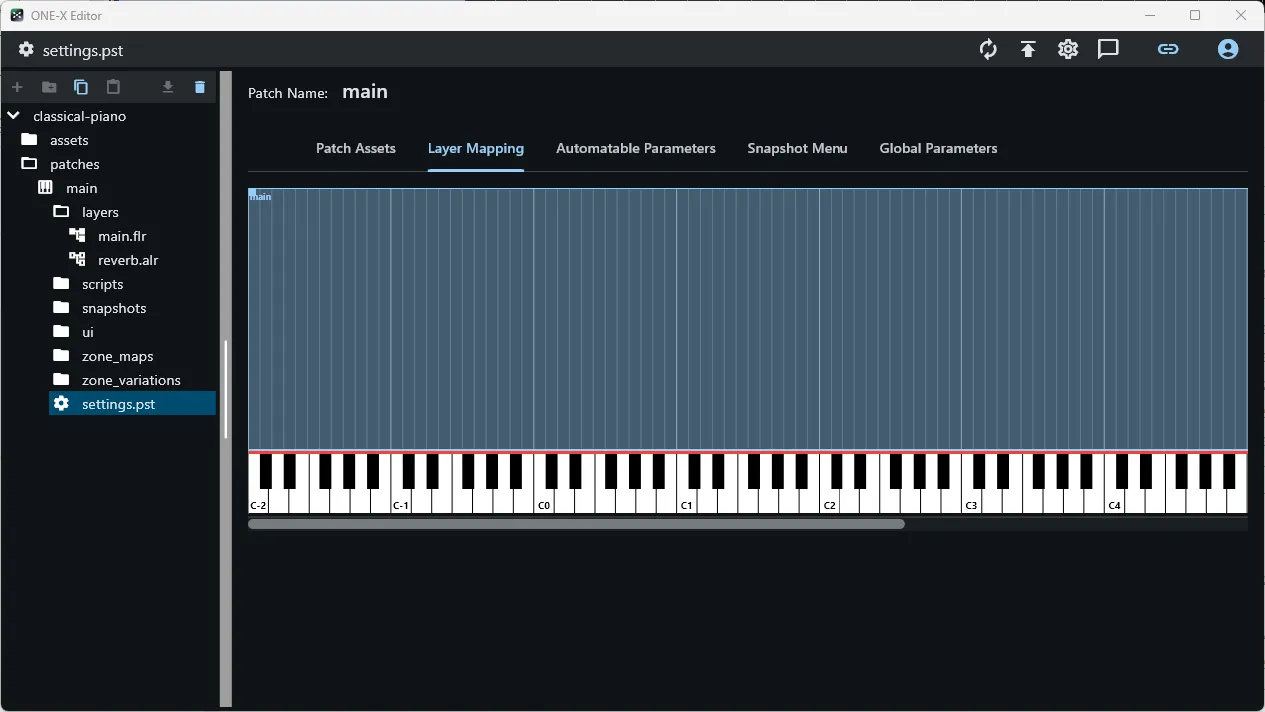The height and width of the screenshot is (712, 1265).
Task: Click the paste clipboard icon in sidebar toolbar
Action: tap(113, 87)
